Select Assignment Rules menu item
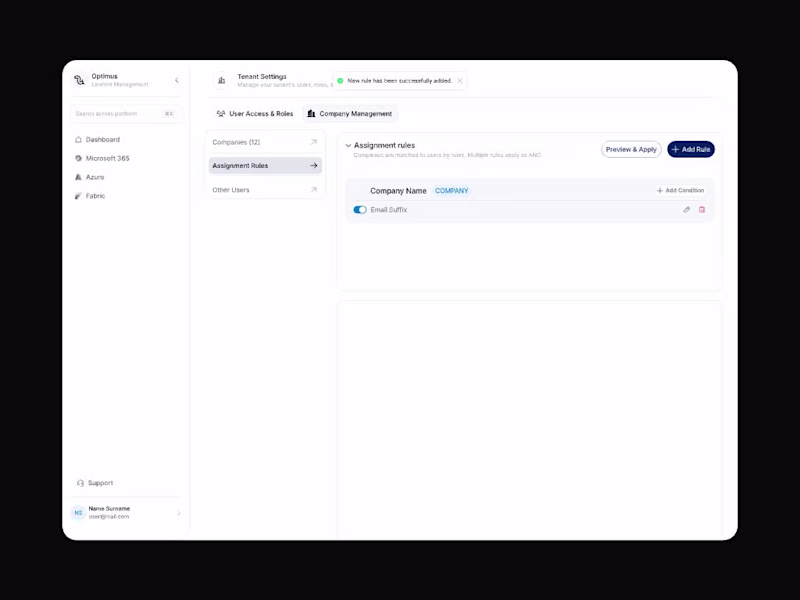The image size is (800, 600). (265, 165)
